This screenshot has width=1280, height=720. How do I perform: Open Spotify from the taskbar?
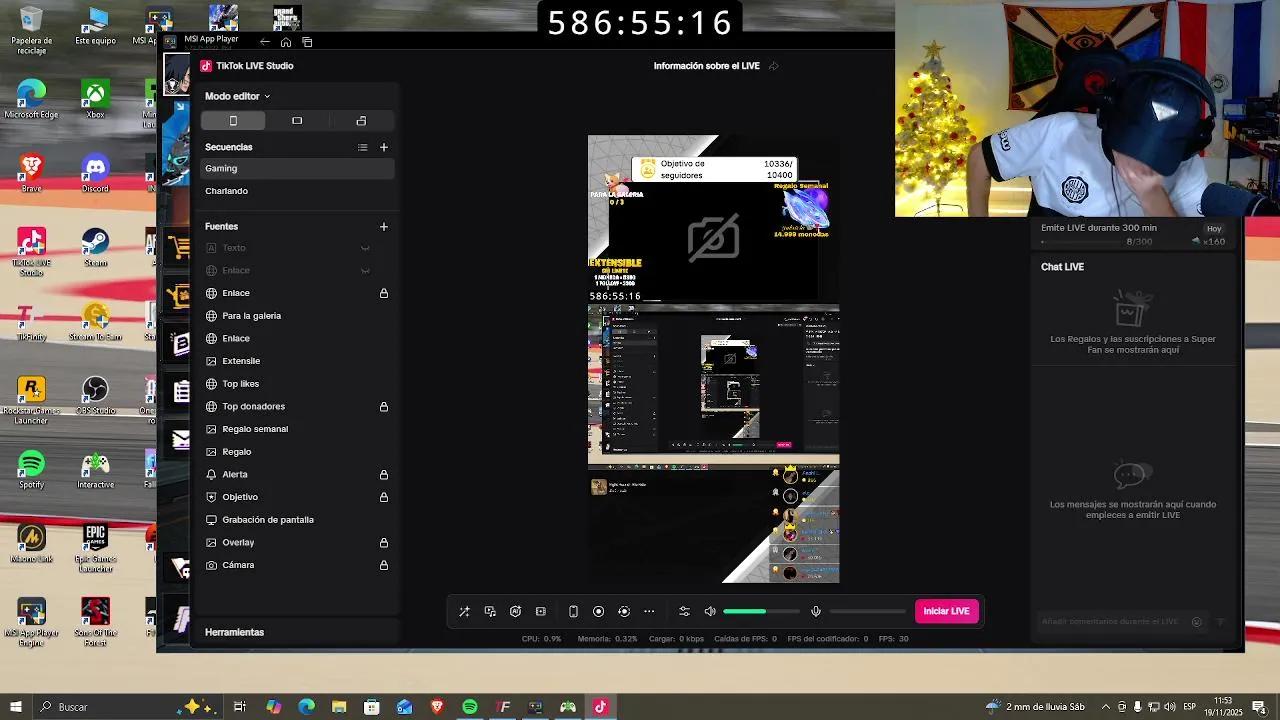coord(470,707)
